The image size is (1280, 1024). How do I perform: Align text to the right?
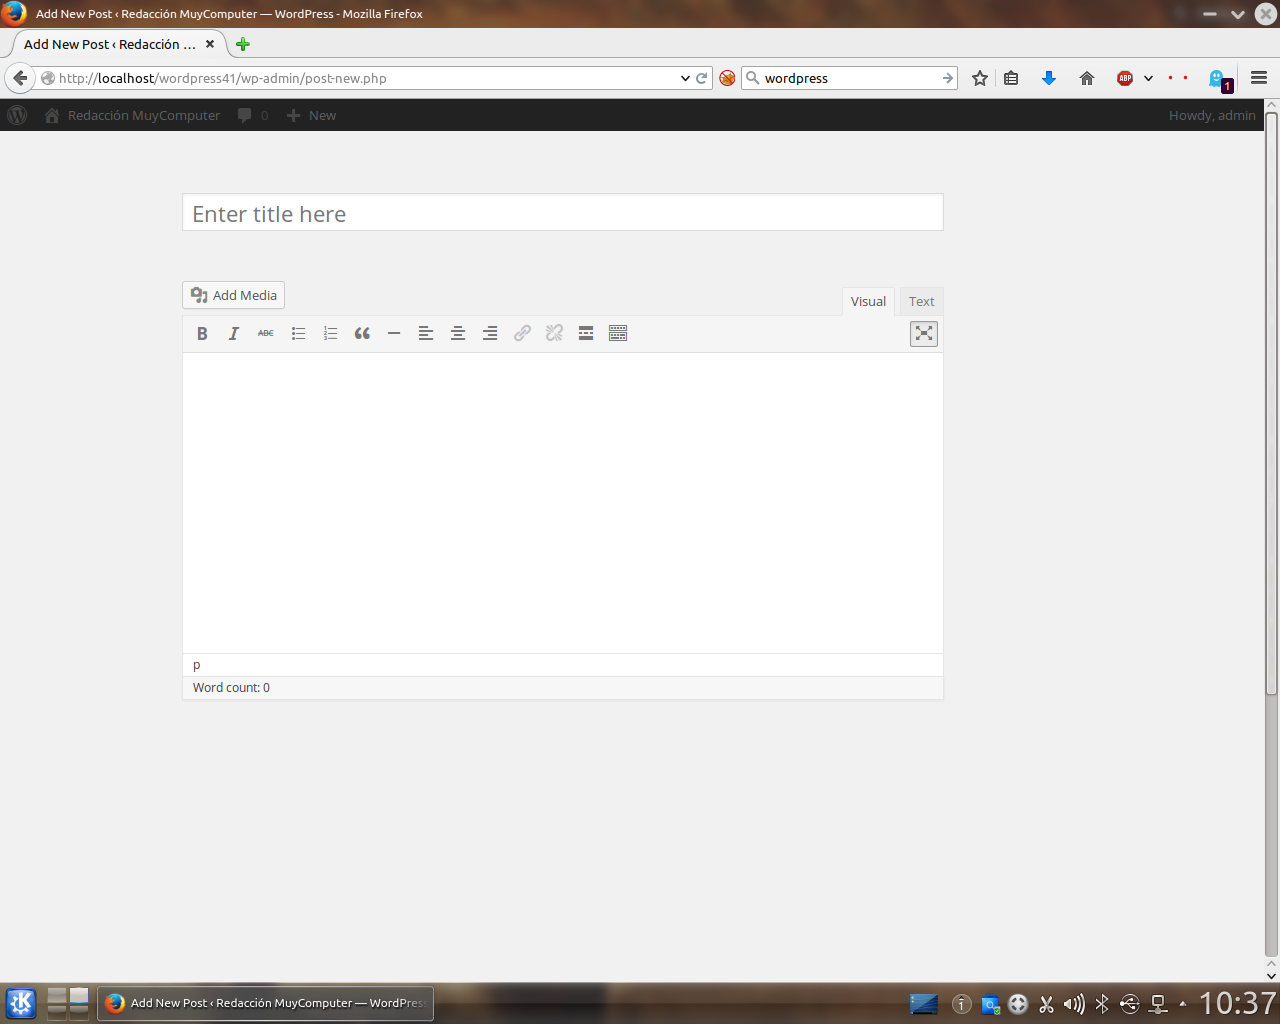(490, 333)
